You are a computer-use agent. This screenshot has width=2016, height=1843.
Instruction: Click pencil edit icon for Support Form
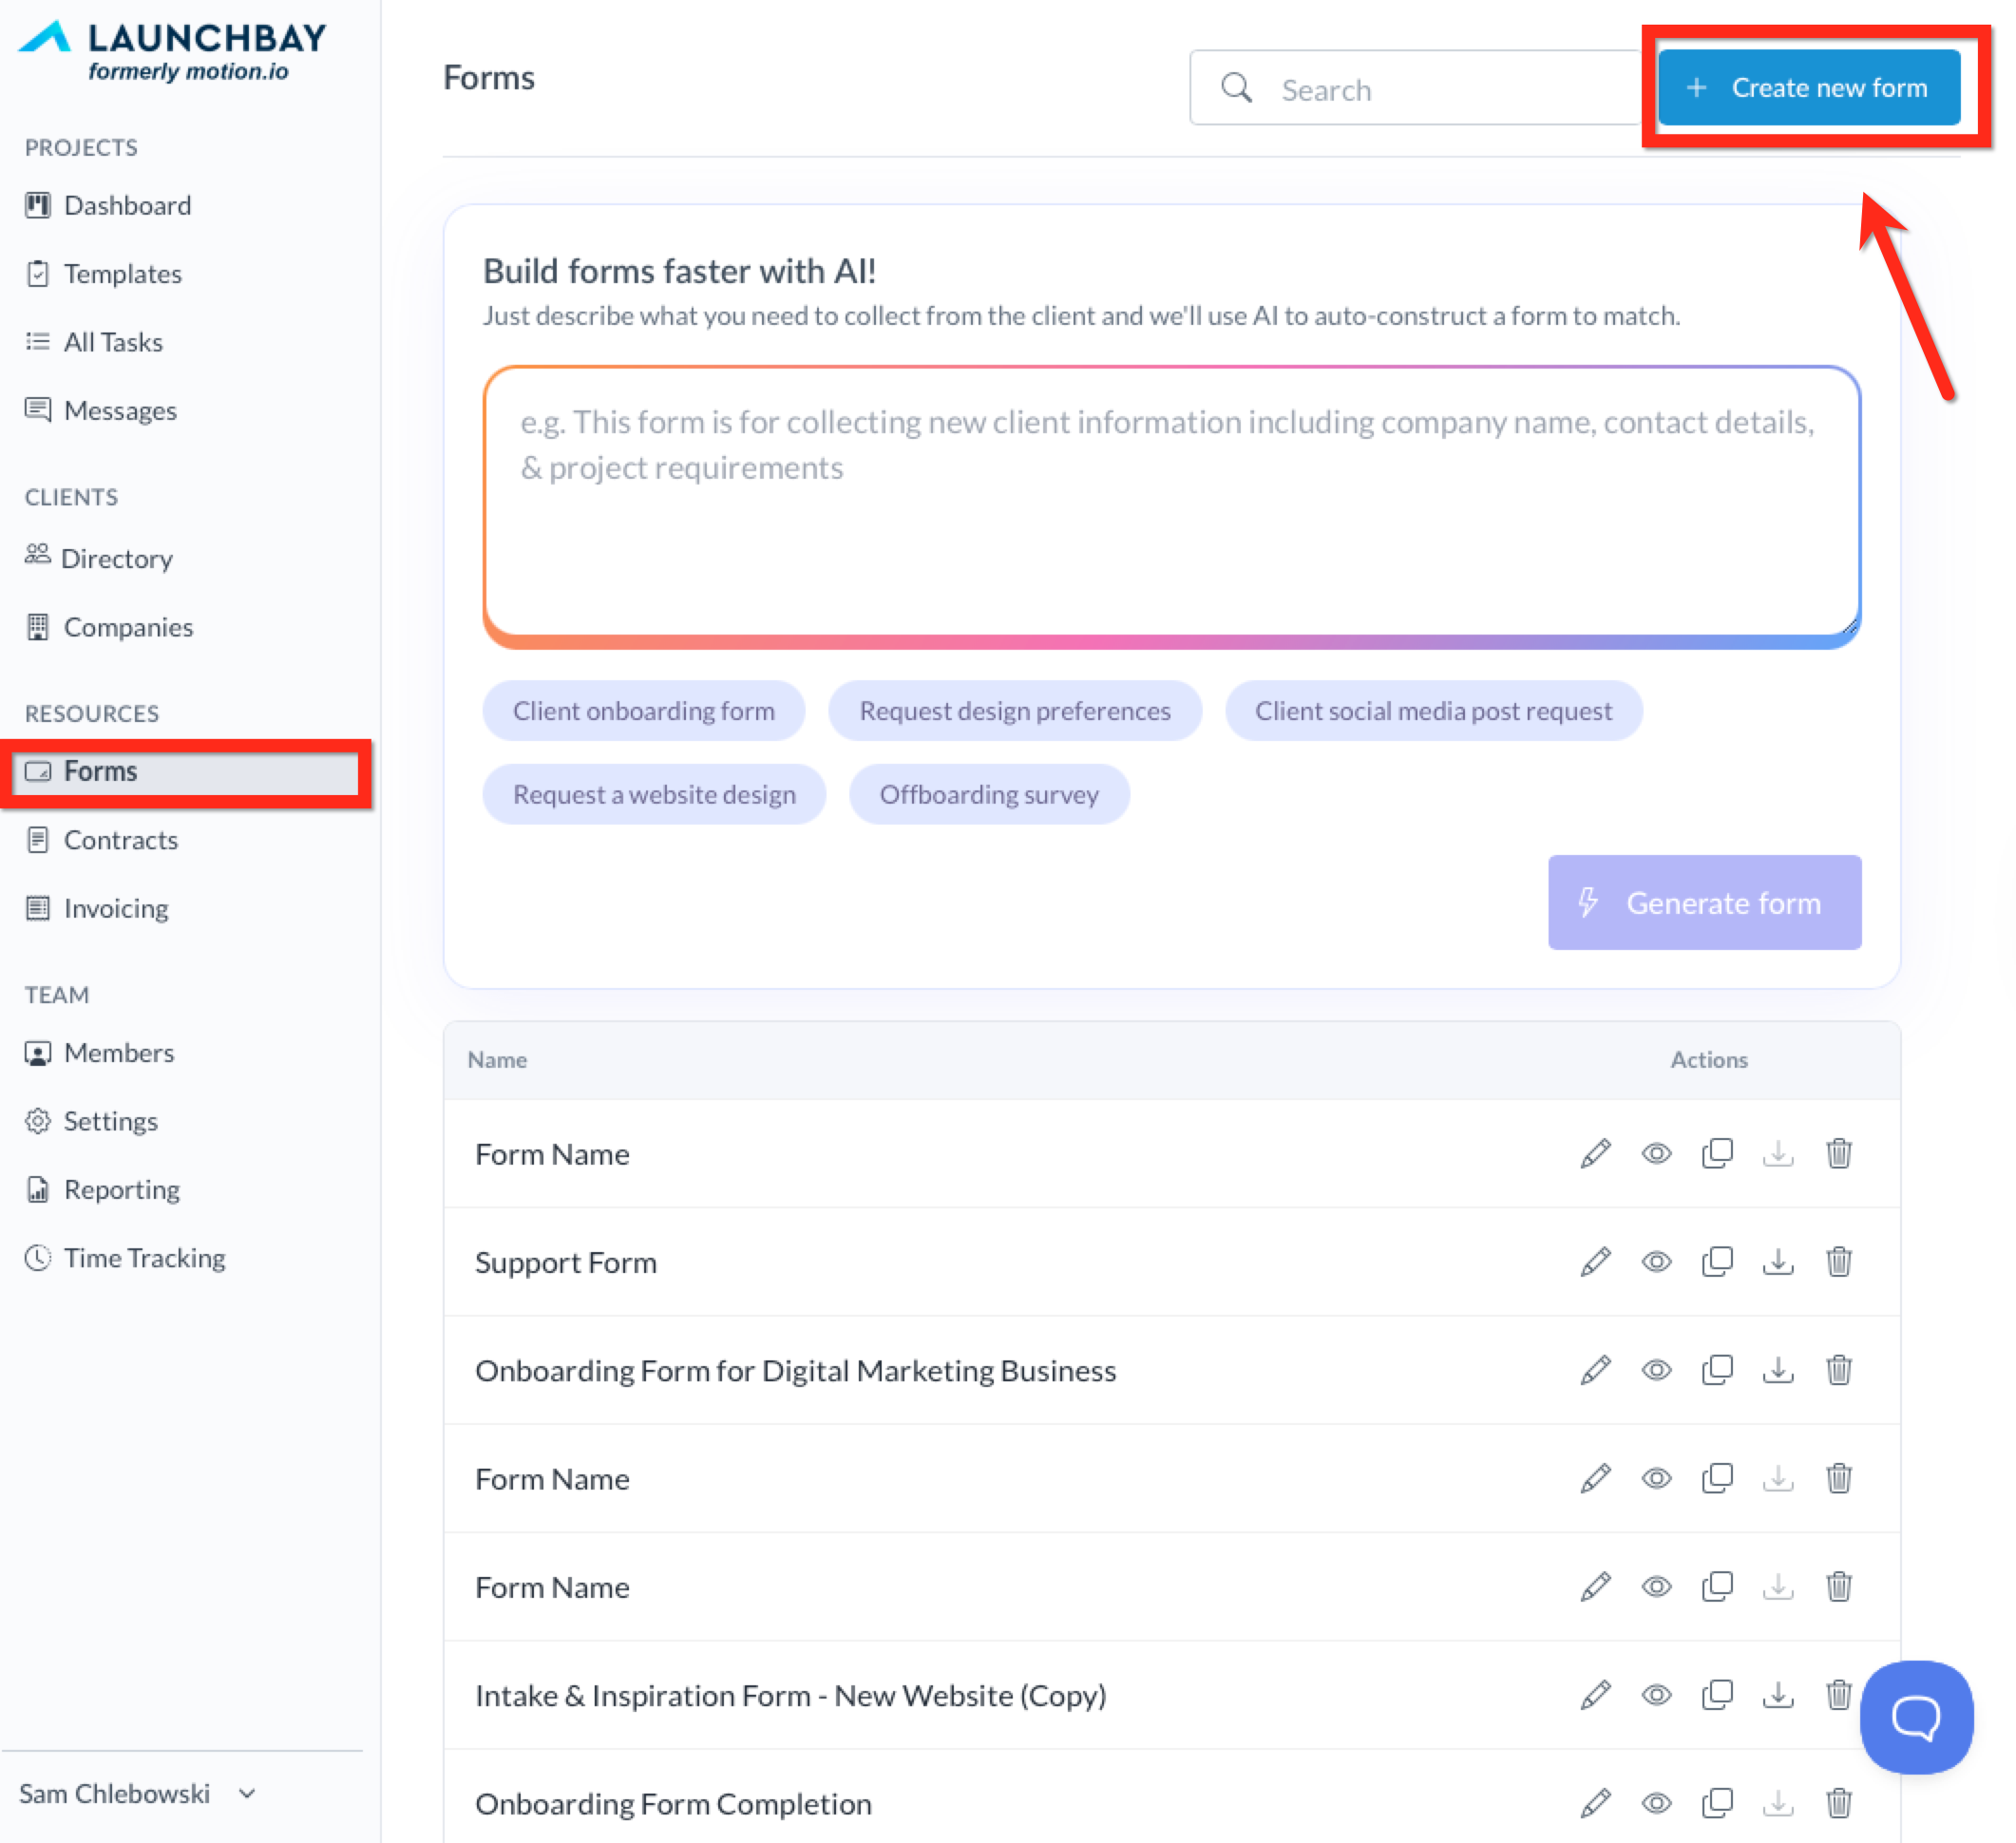[x=1595, y=1261]
